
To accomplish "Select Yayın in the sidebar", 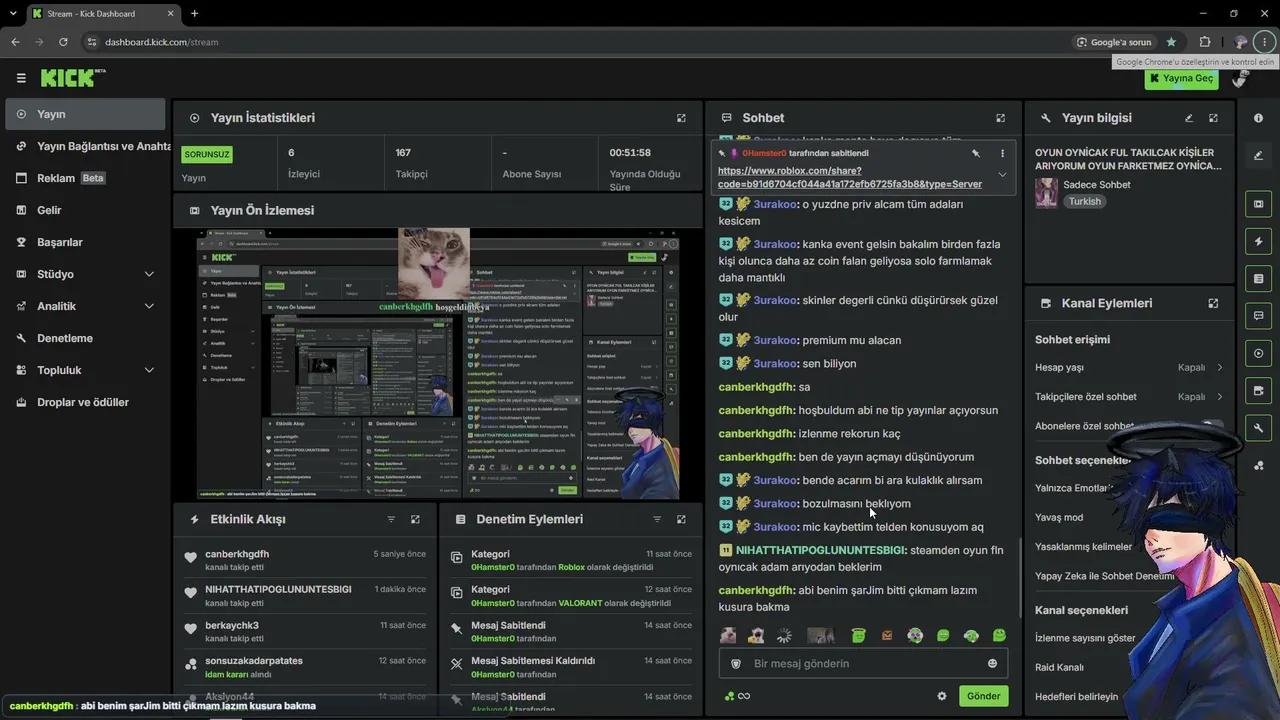I will tap(85, 114).
